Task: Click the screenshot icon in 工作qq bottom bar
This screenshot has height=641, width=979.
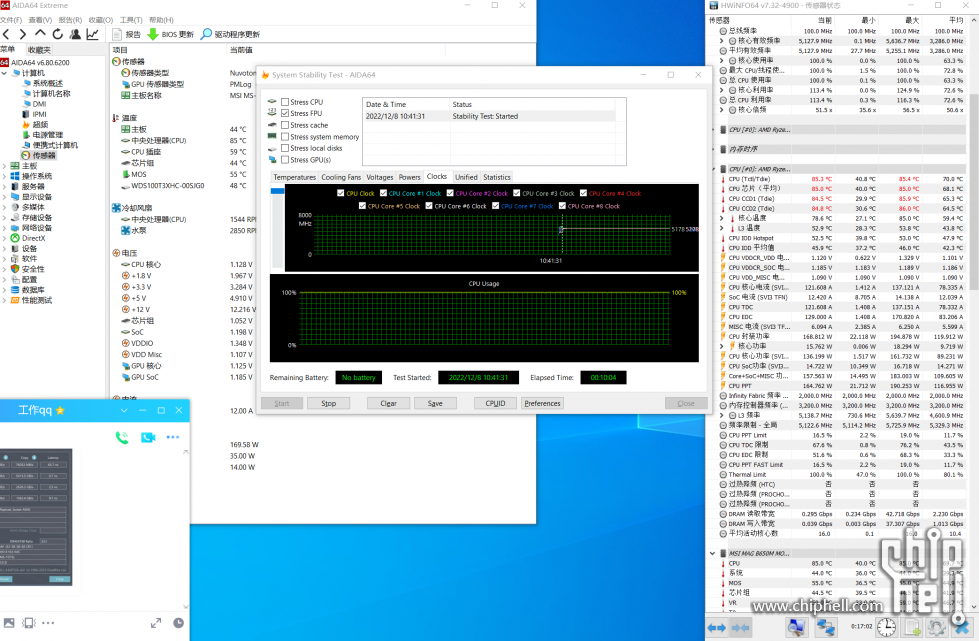Action: (29, 623)
